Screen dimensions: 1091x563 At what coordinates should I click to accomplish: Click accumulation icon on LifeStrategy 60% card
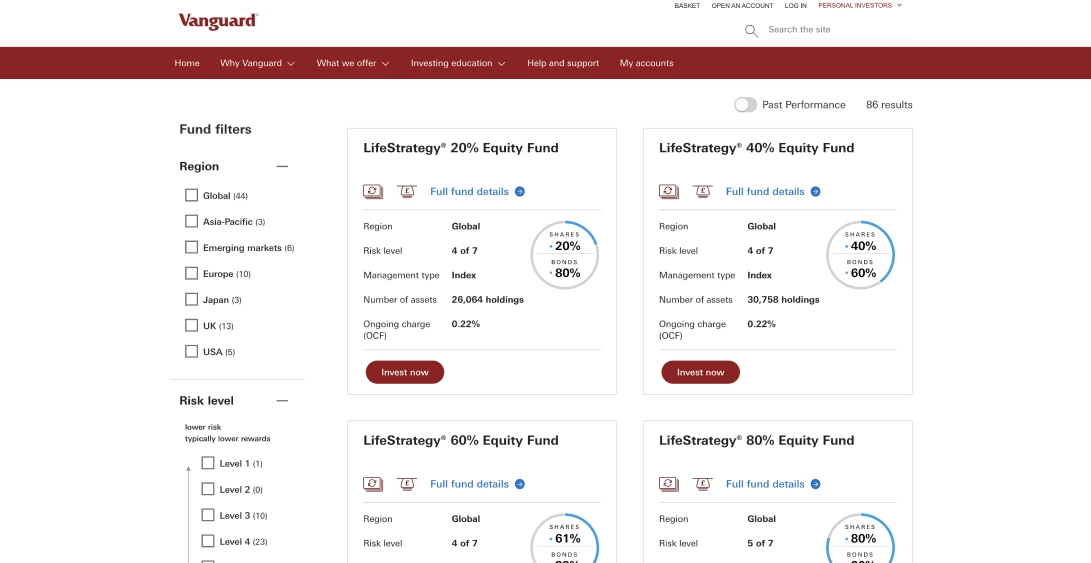click(x=373, y=484)
